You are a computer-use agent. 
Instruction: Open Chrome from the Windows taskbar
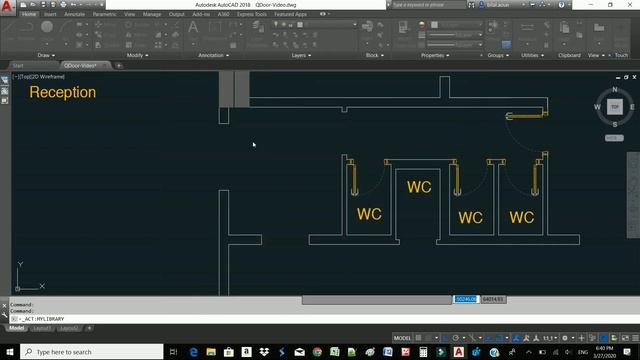tap(317, 352)
